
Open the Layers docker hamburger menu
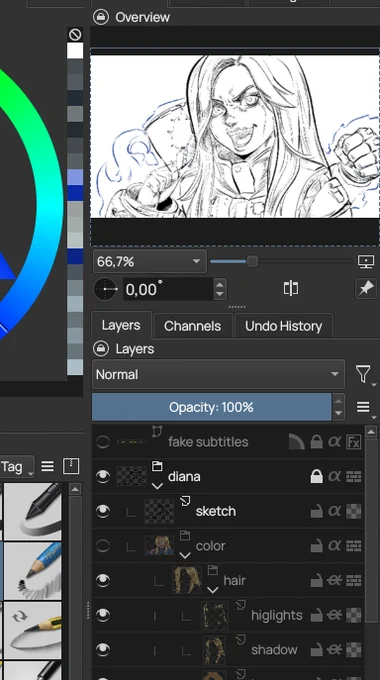tap(364, 407)
